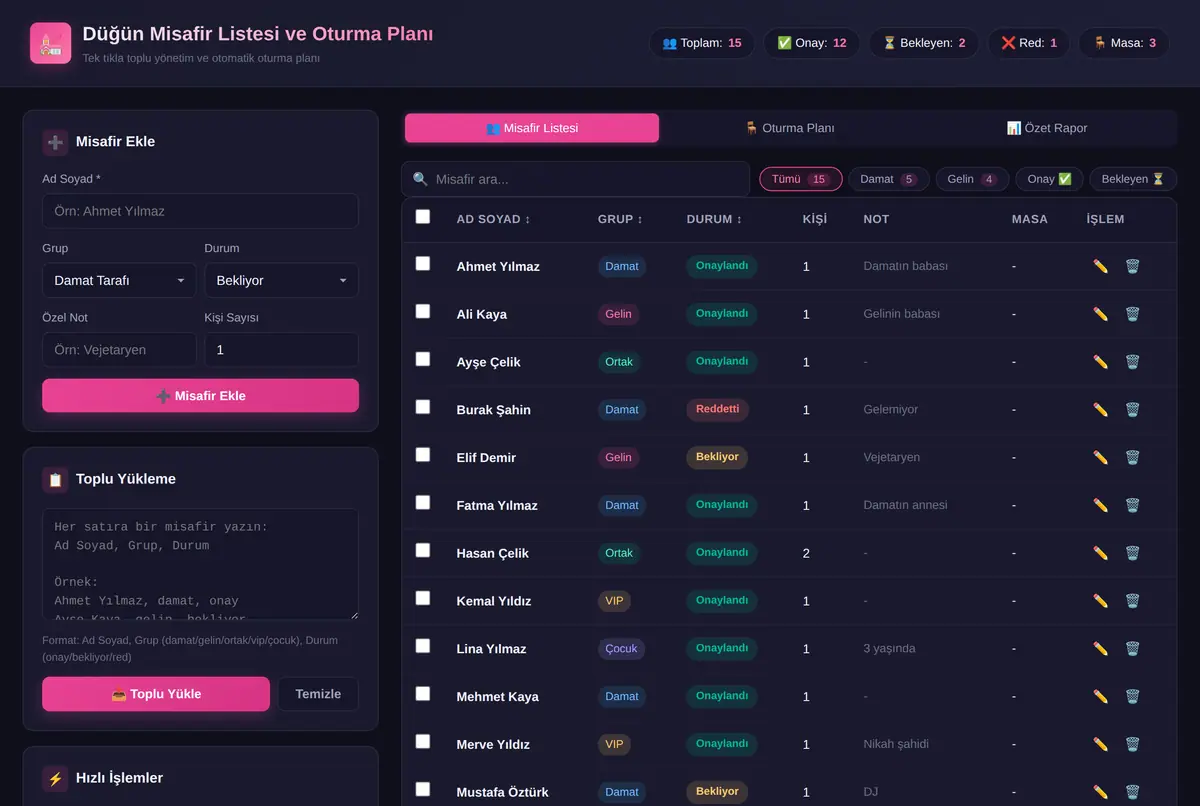Focus the Misafir ara search field

click(576, 179)
